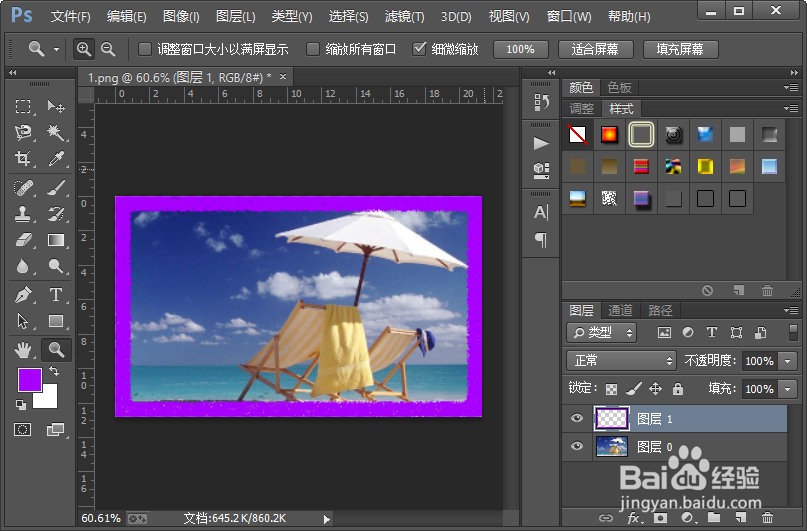Screen dimensions: 807x531
Task: Open the blend mode 正常 dropdown
Action: pyautogui.click(x=621, y=361)
